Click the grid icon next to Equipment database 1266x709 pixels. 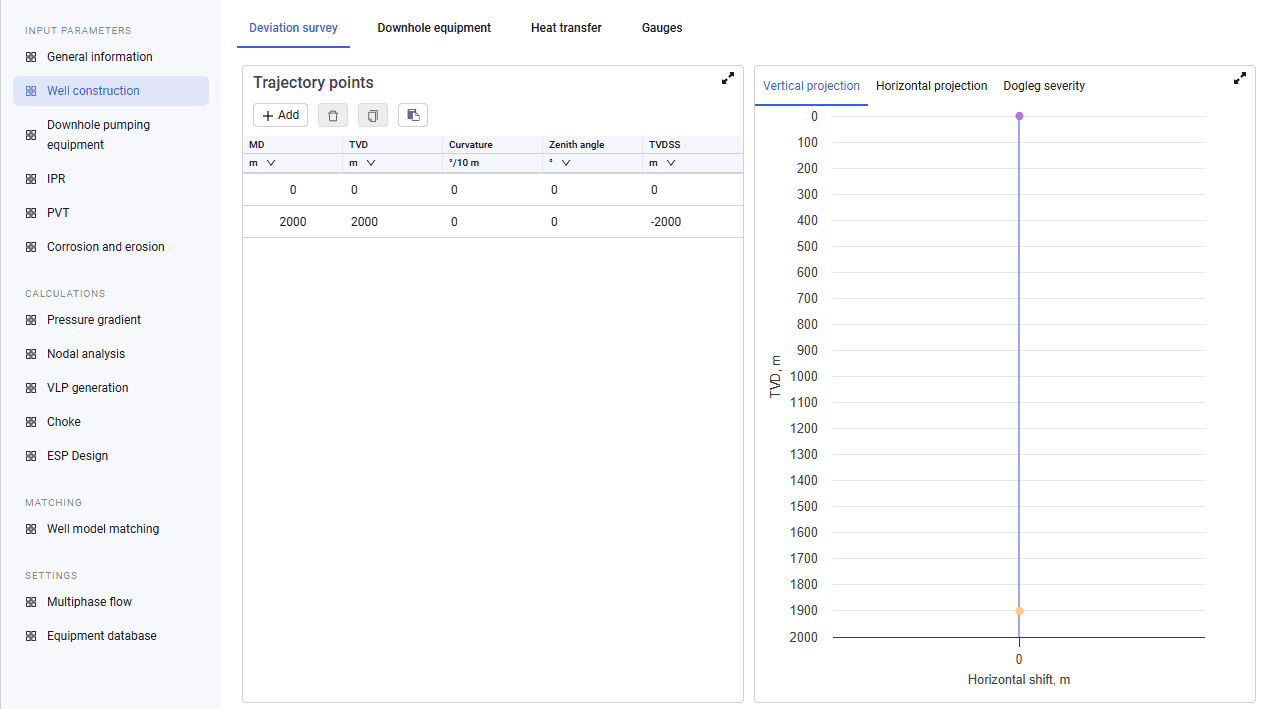[x=31, y=636]
